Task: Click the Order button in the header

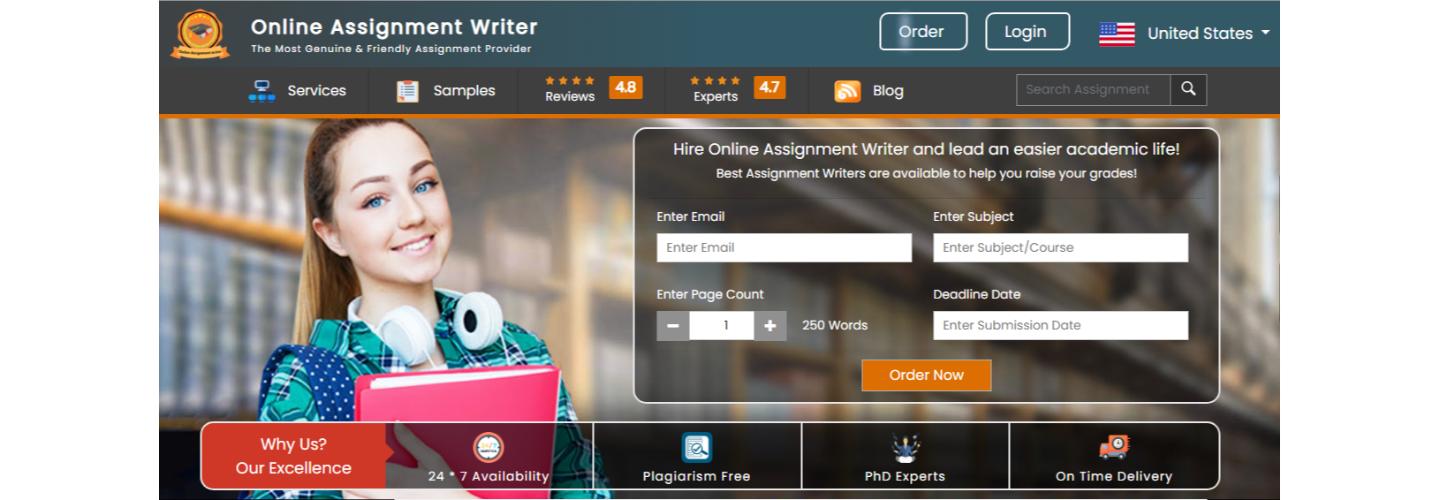Action: point(923,32)
